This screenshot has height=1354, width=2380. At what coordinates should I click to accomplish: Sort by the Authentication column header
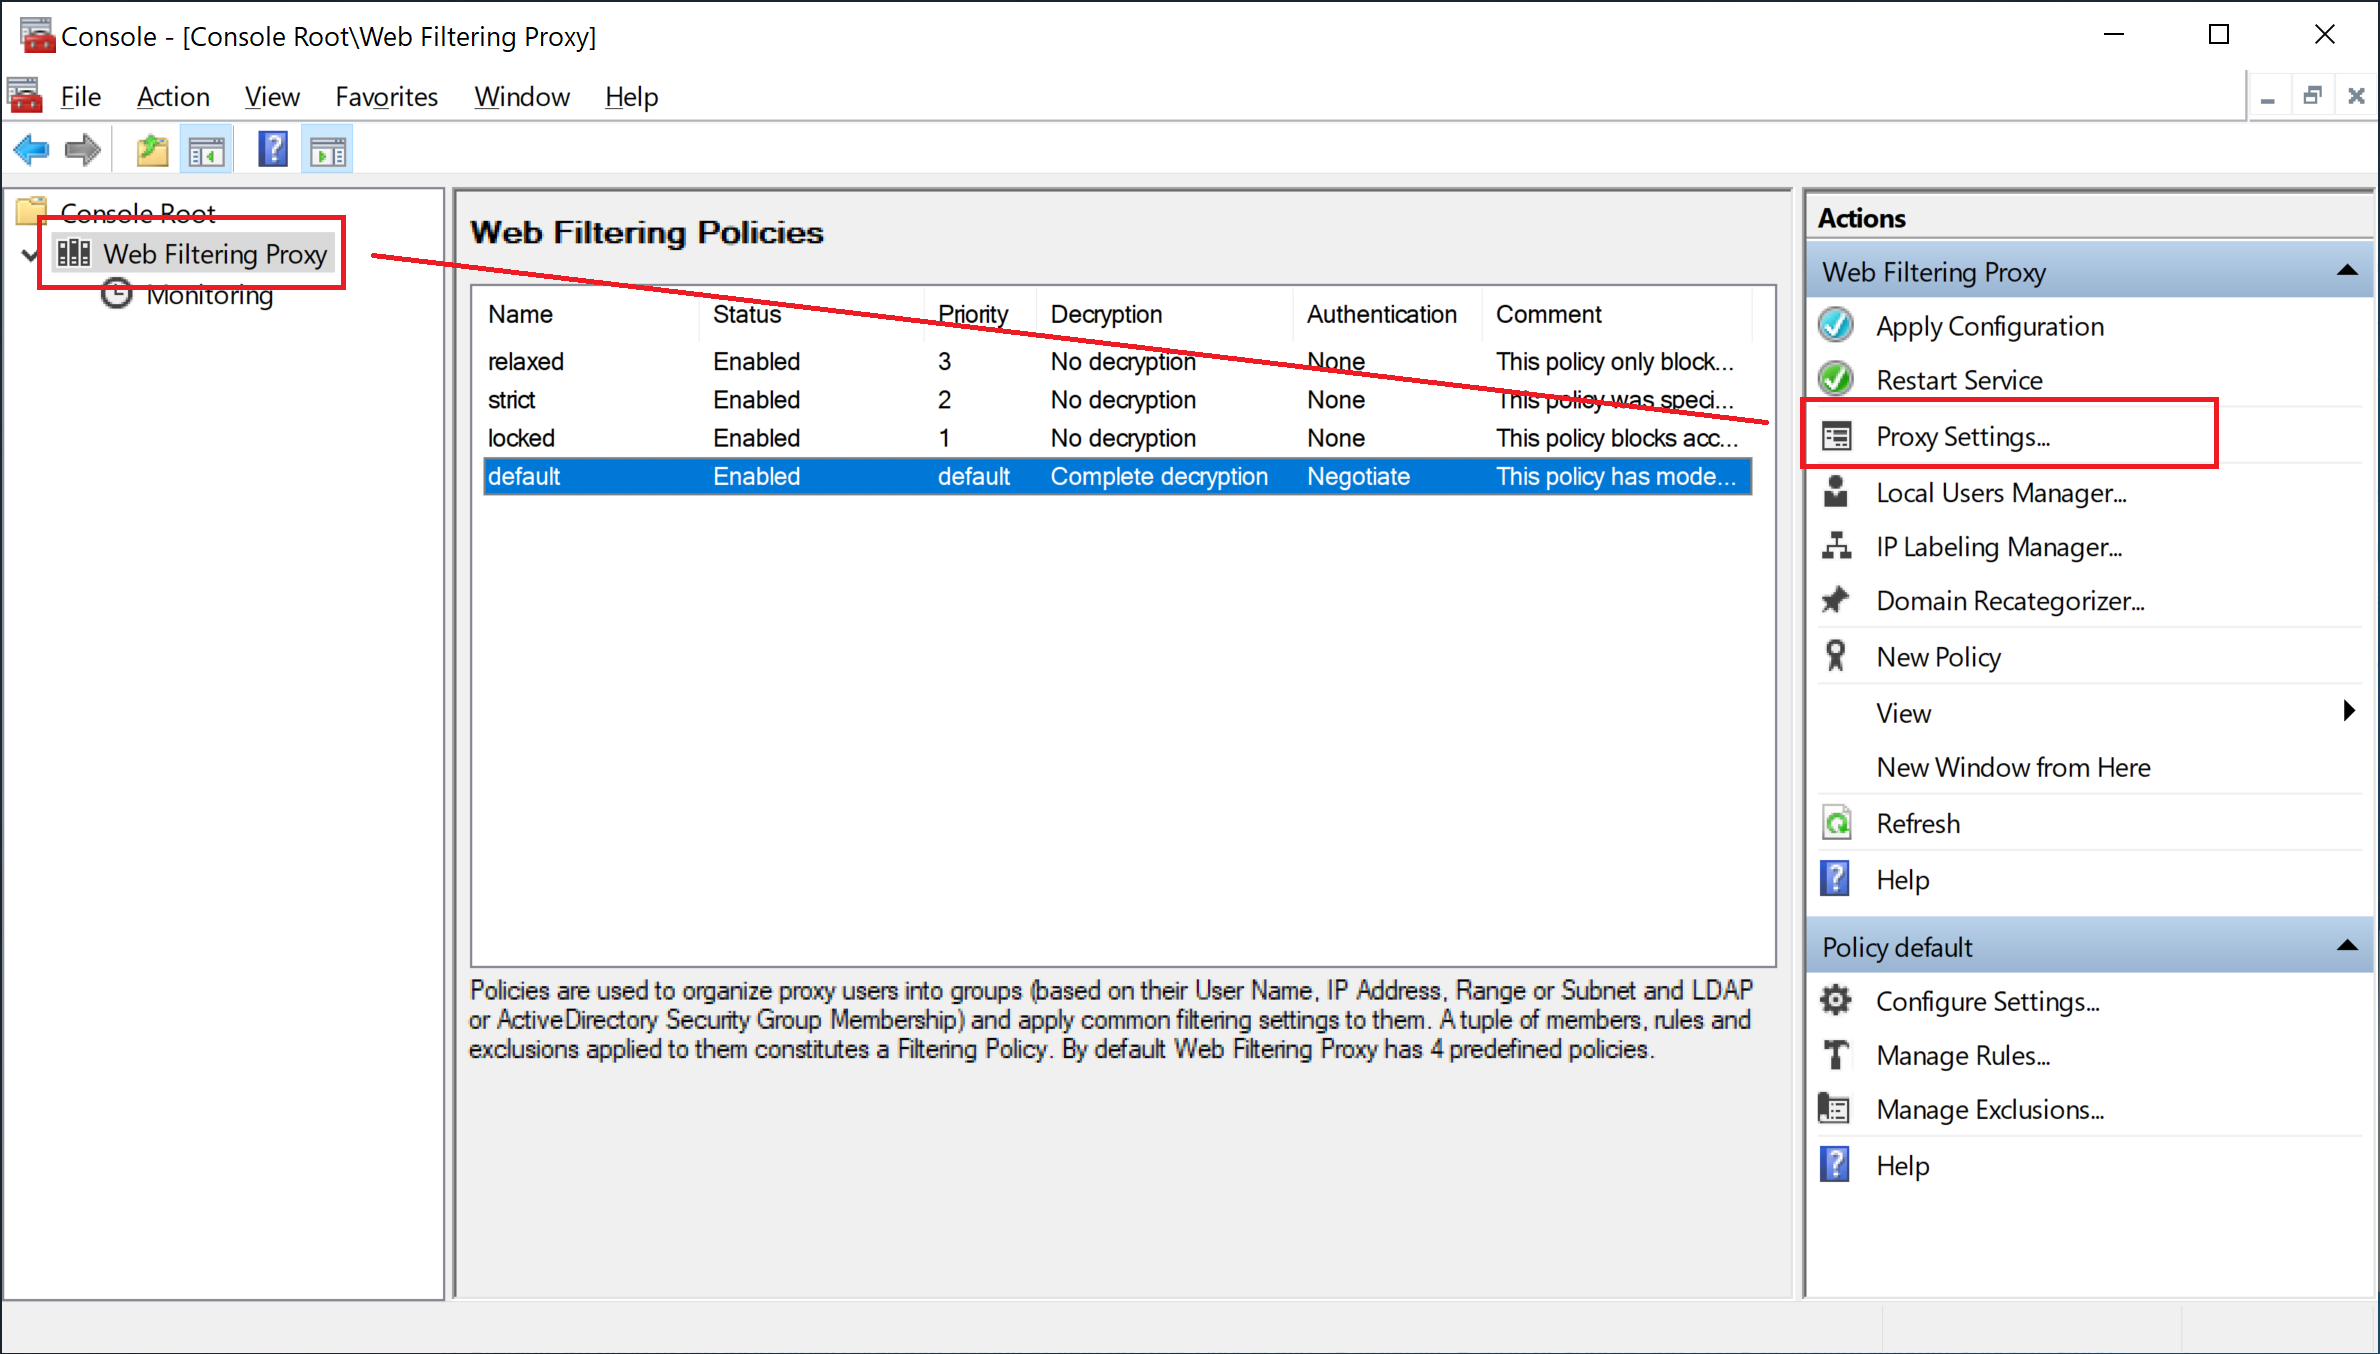[1388, 314]
